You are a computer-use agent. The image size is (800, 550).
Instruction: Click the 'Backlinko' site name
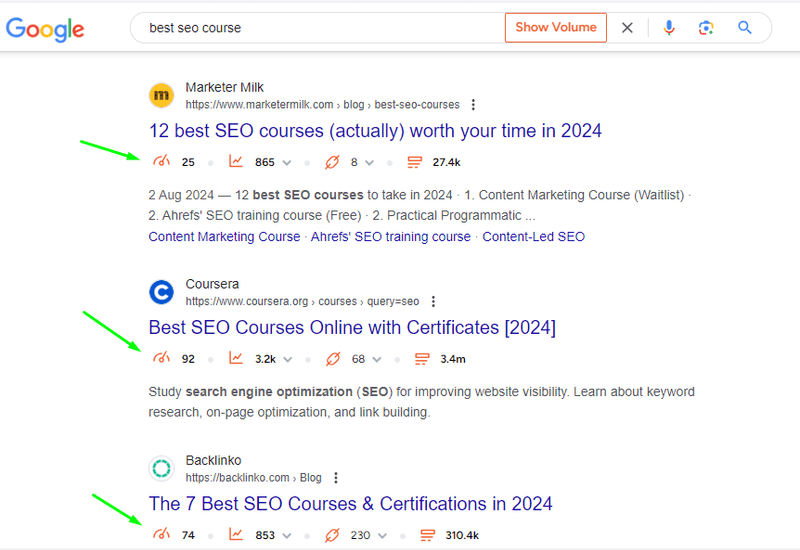[x=213, y=460]
